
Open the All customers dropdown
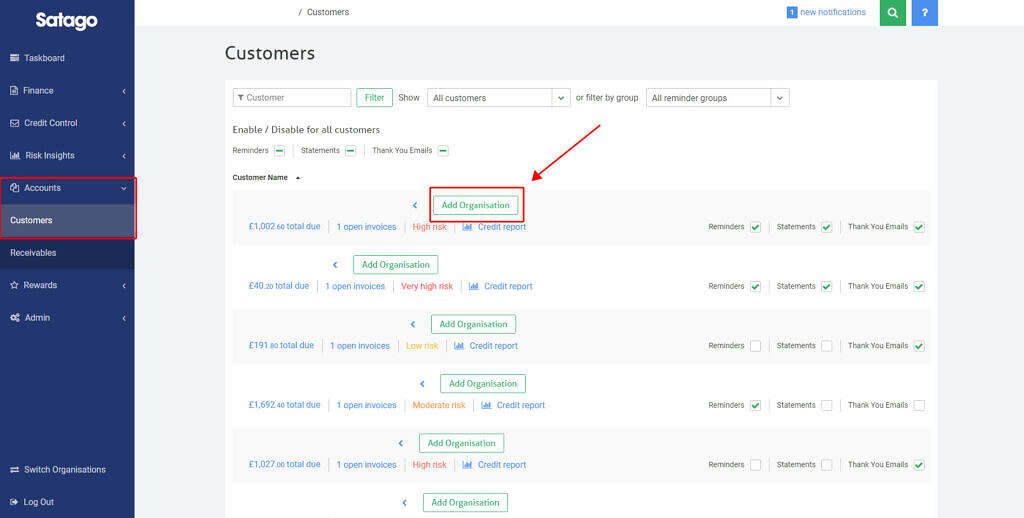[x=498, y=98]
